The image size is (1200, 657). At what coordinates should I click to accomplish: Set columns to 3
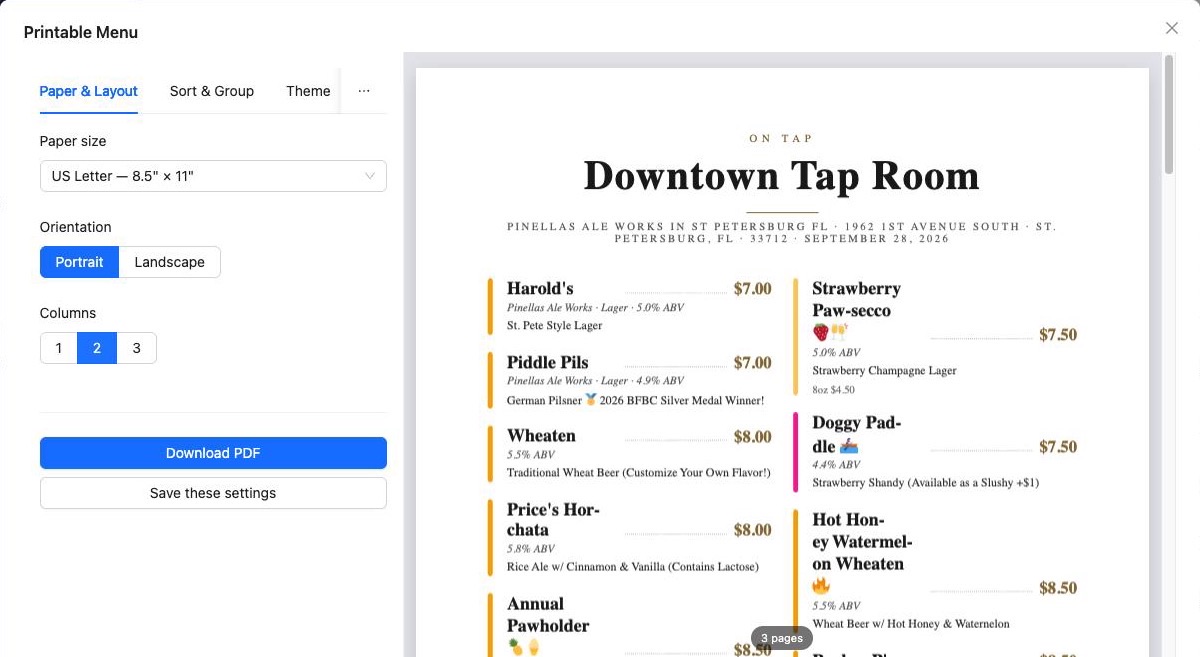(137, 348)
